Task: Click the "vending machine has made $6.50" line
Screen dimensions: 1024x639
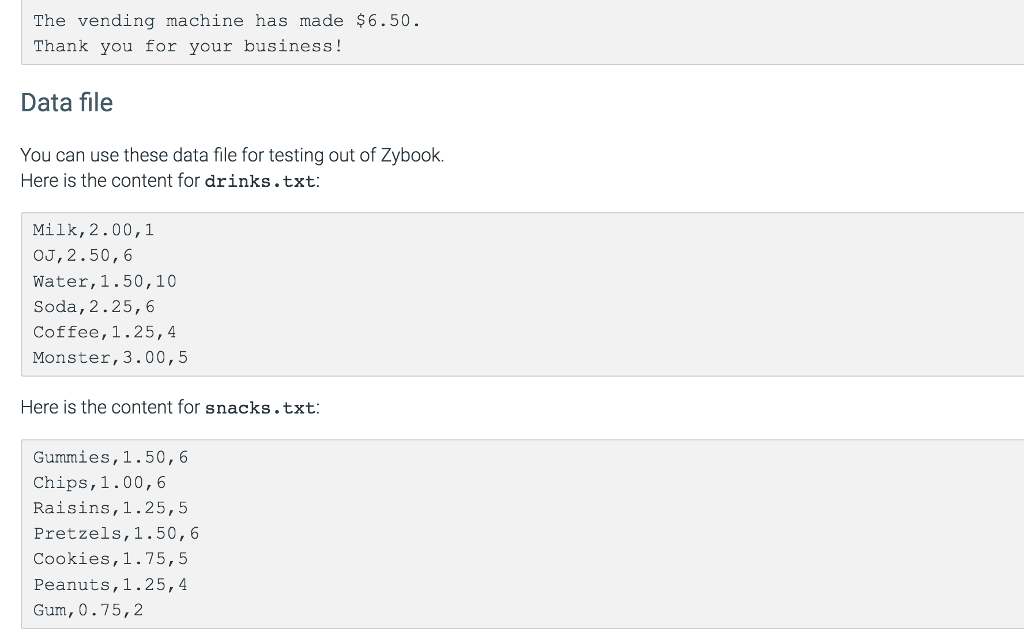Action: [x=227, y=21]
